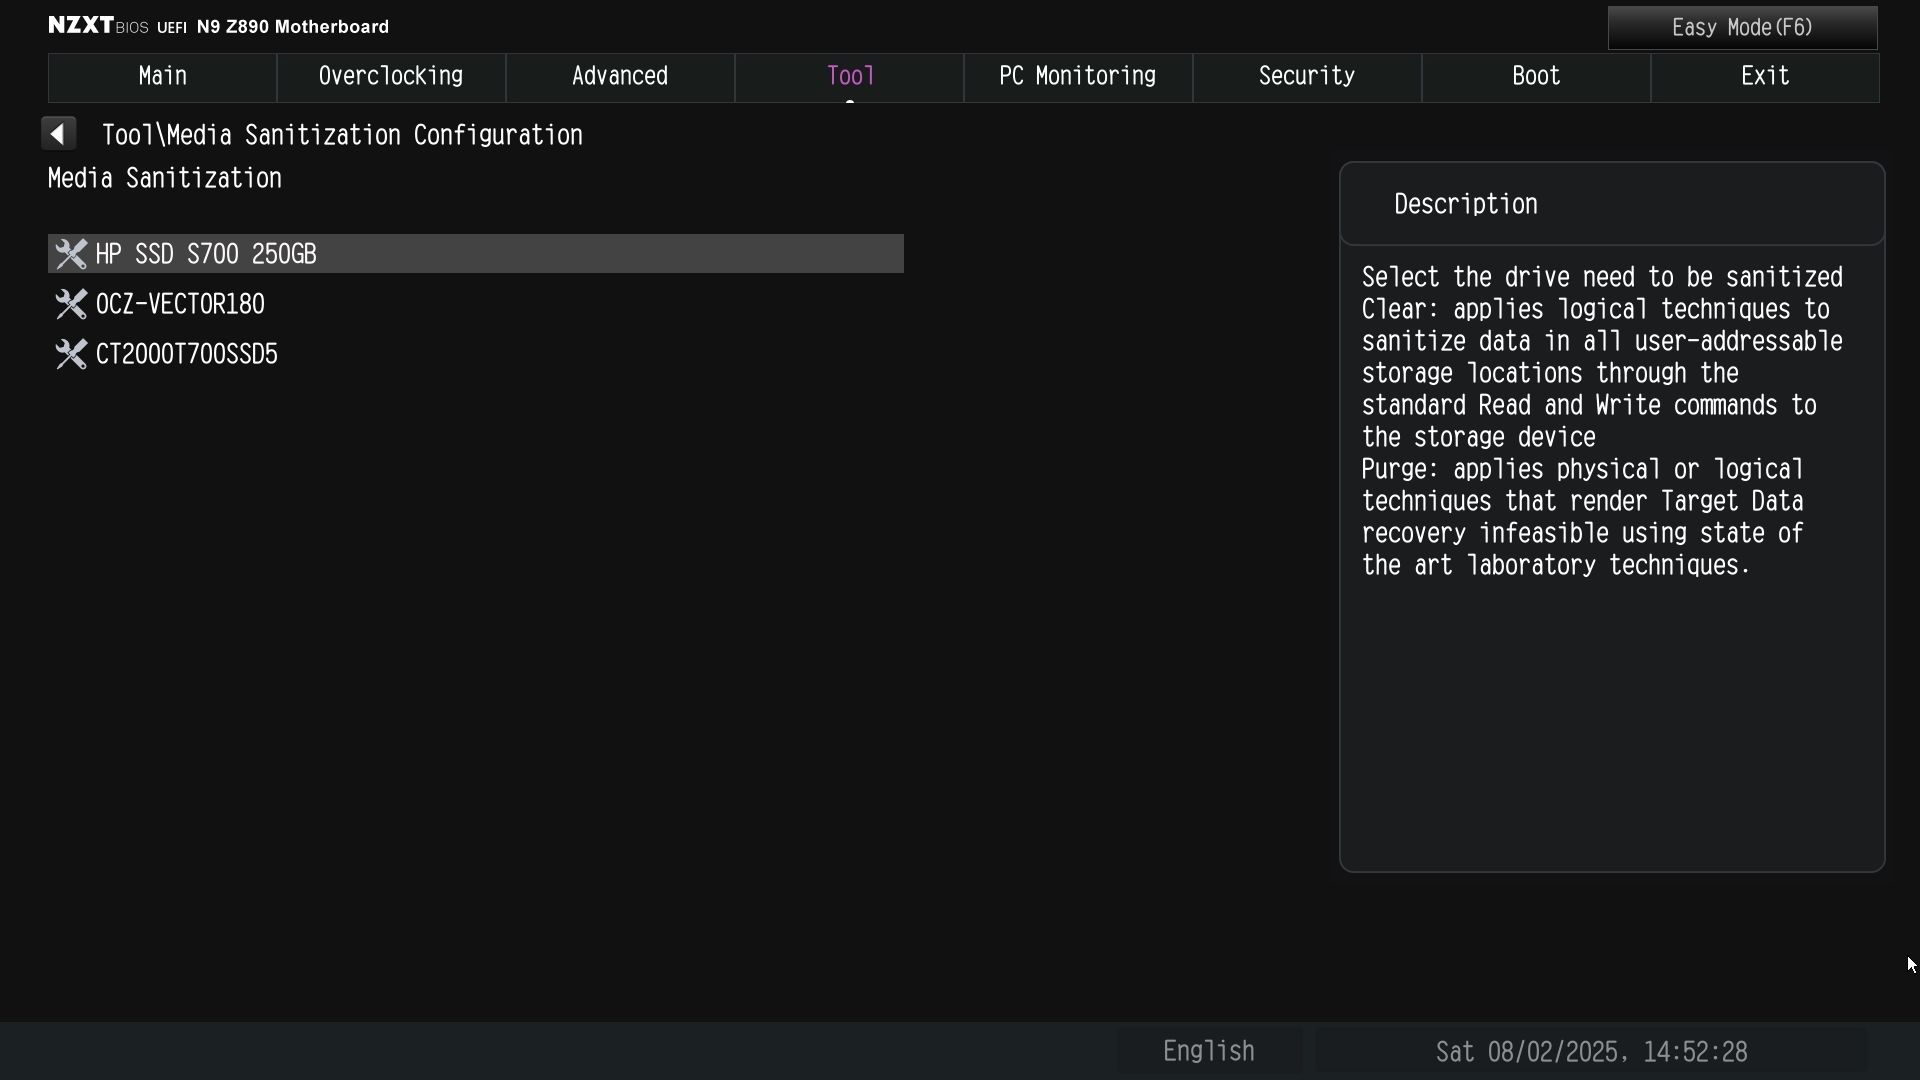Open the Advanced tab
Screen dimensions: 1920x1080
pyautogui.click(x=620, y=77)
